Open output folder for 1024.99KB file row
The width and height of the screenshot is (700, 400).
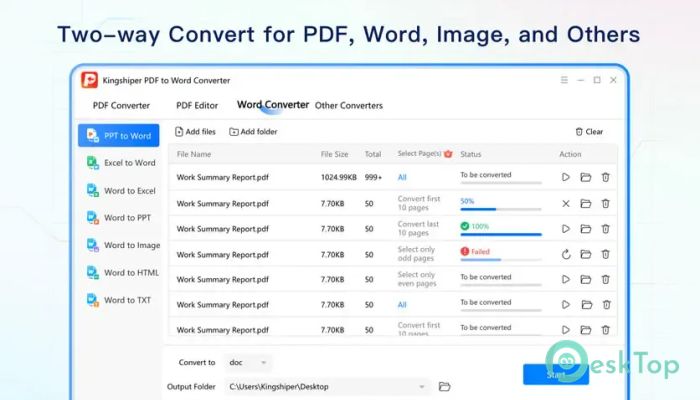pyautogui.click(x=586, y=177)
